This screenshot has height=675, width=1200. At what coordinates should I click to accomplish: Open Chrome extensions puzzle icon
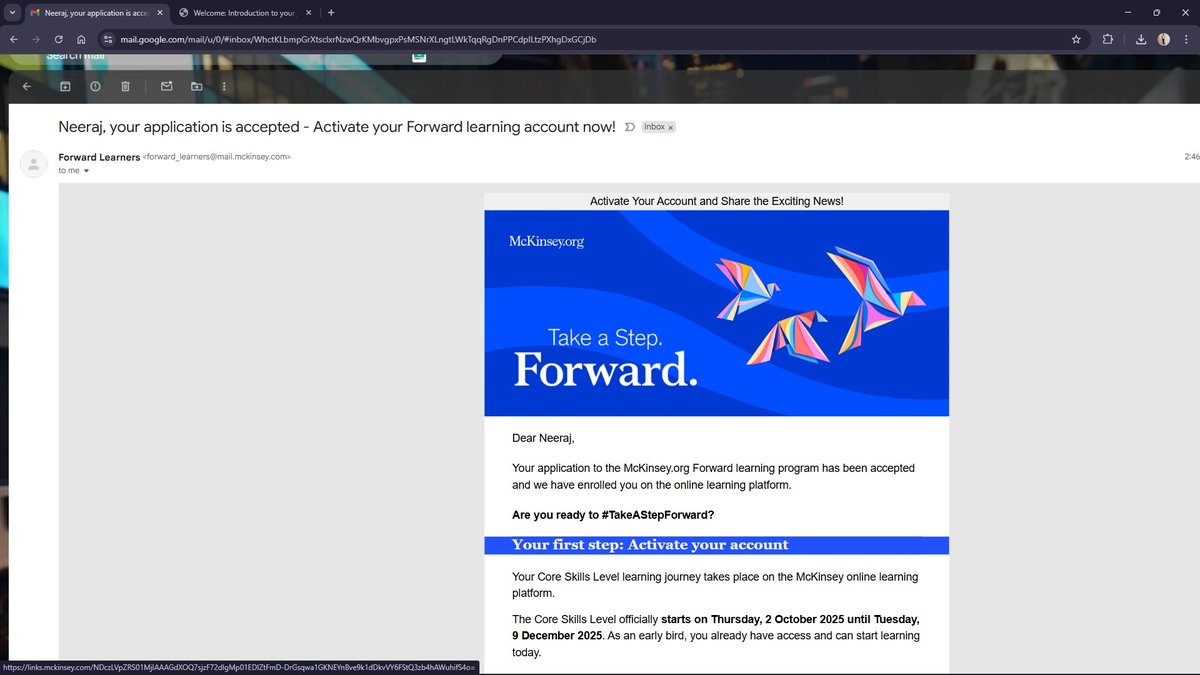(1108, 39)
